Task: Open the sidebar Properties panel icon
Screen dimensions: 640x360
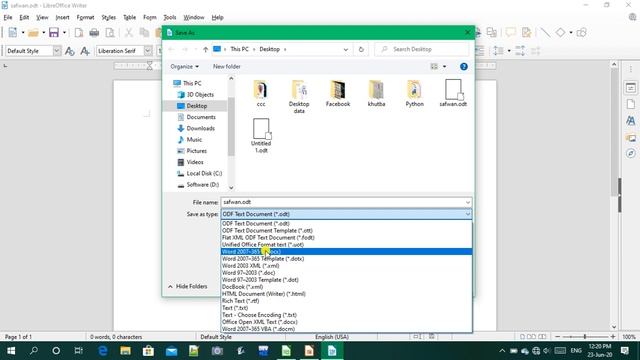Action: (631, 88)
